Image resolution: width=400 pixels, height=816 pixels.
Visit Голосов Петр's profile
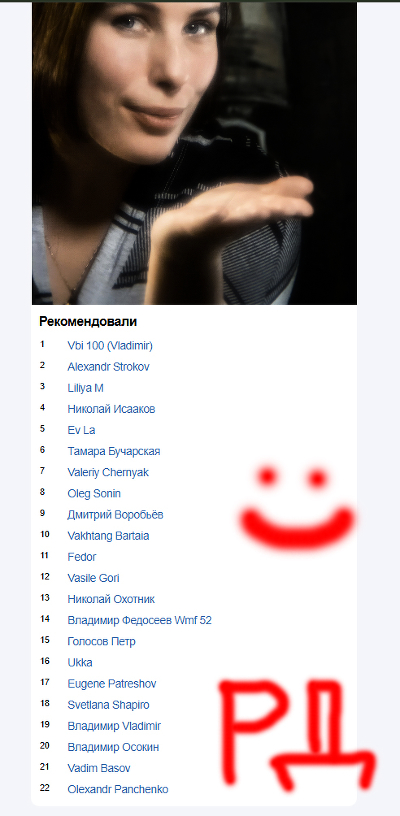pyautogui.click(x=101, y=641)
